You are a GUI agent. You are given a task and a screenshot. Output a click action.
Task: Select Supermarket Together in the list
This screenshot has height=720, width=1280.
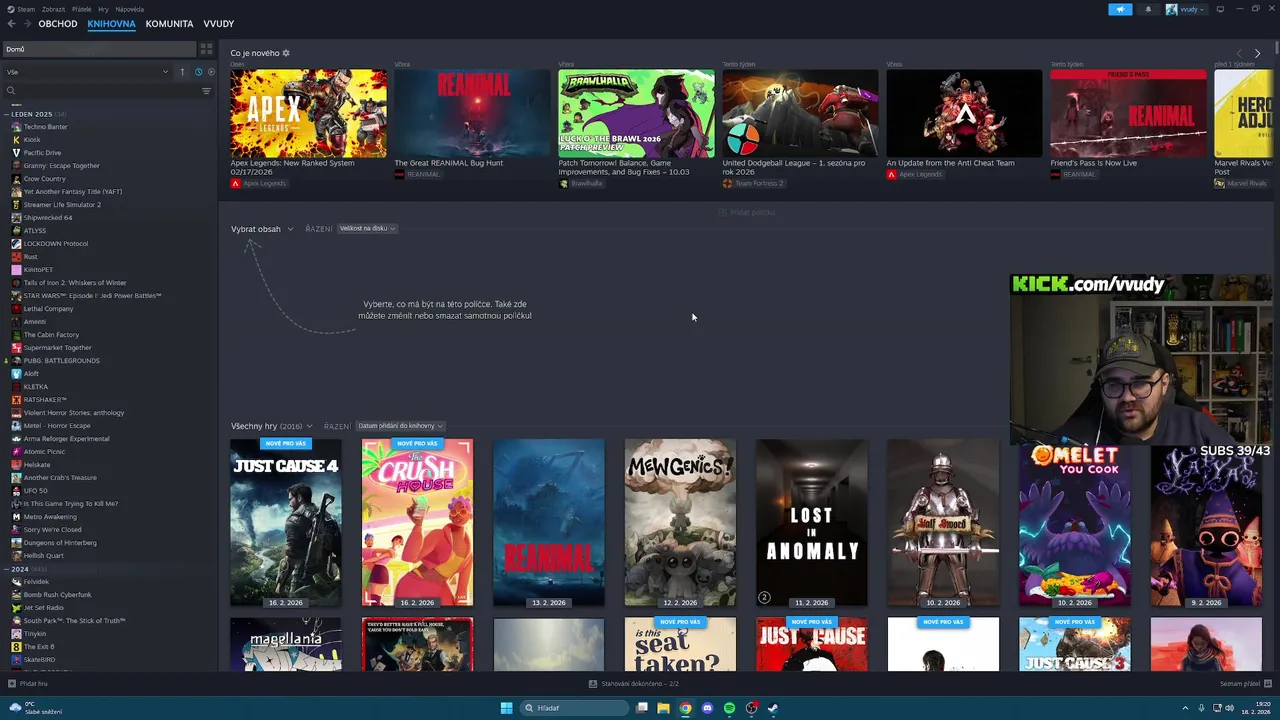click(x=57, y=348)
